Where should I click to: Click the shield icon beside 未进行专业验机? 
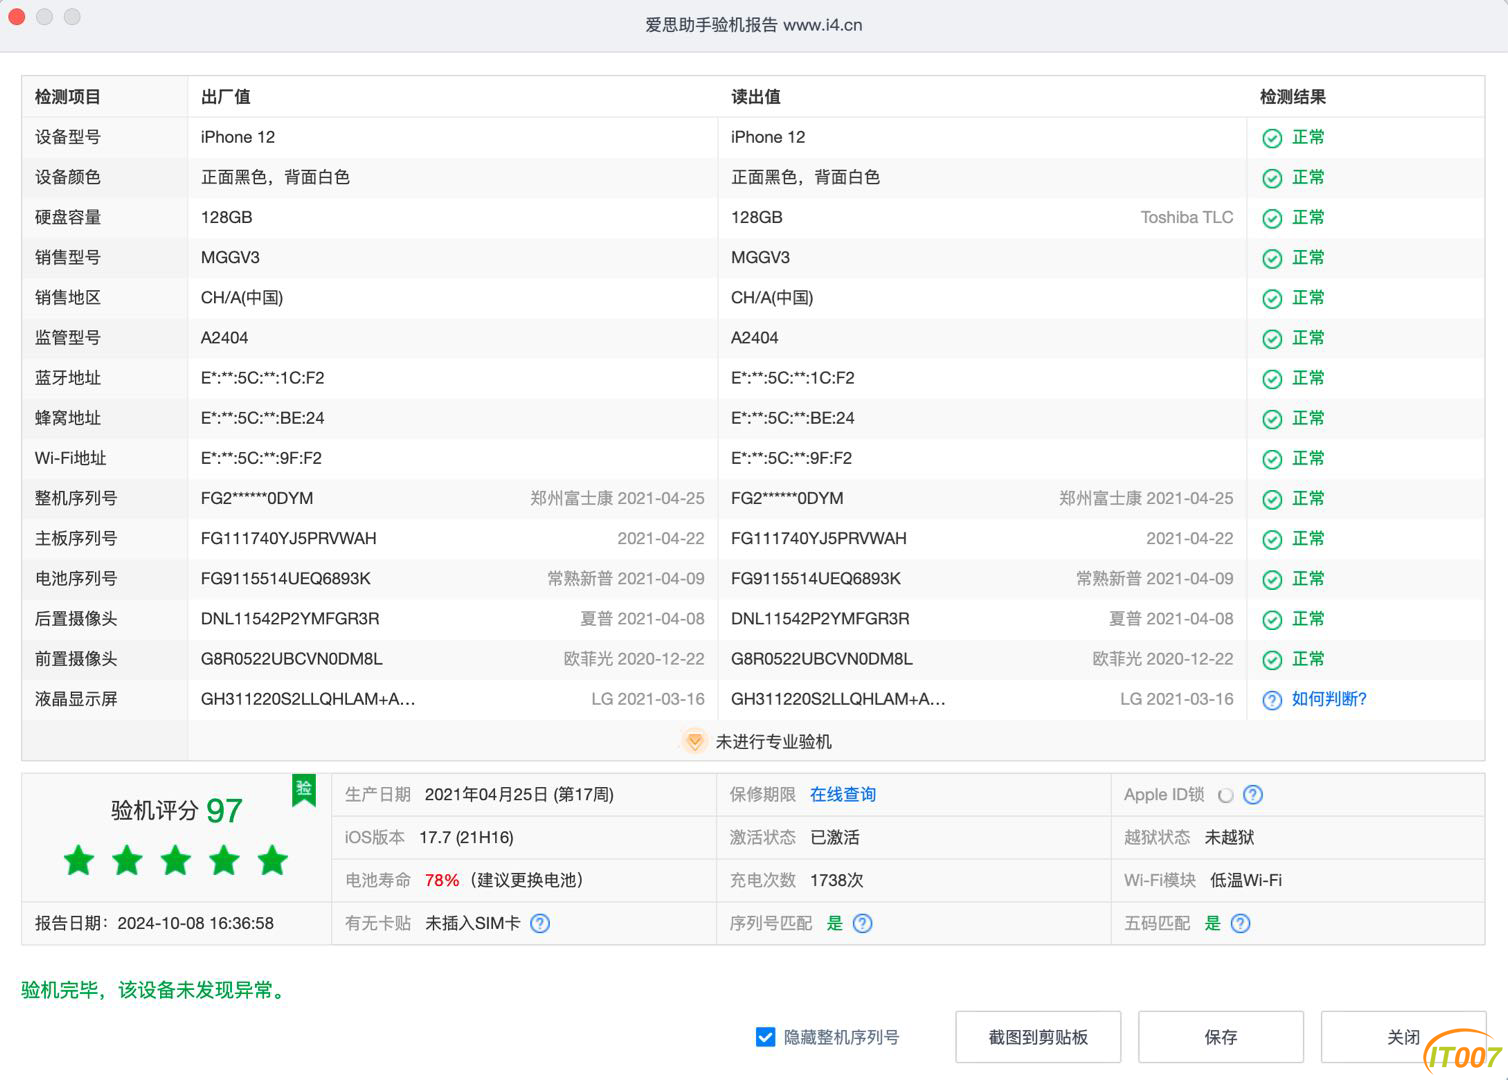694,741
